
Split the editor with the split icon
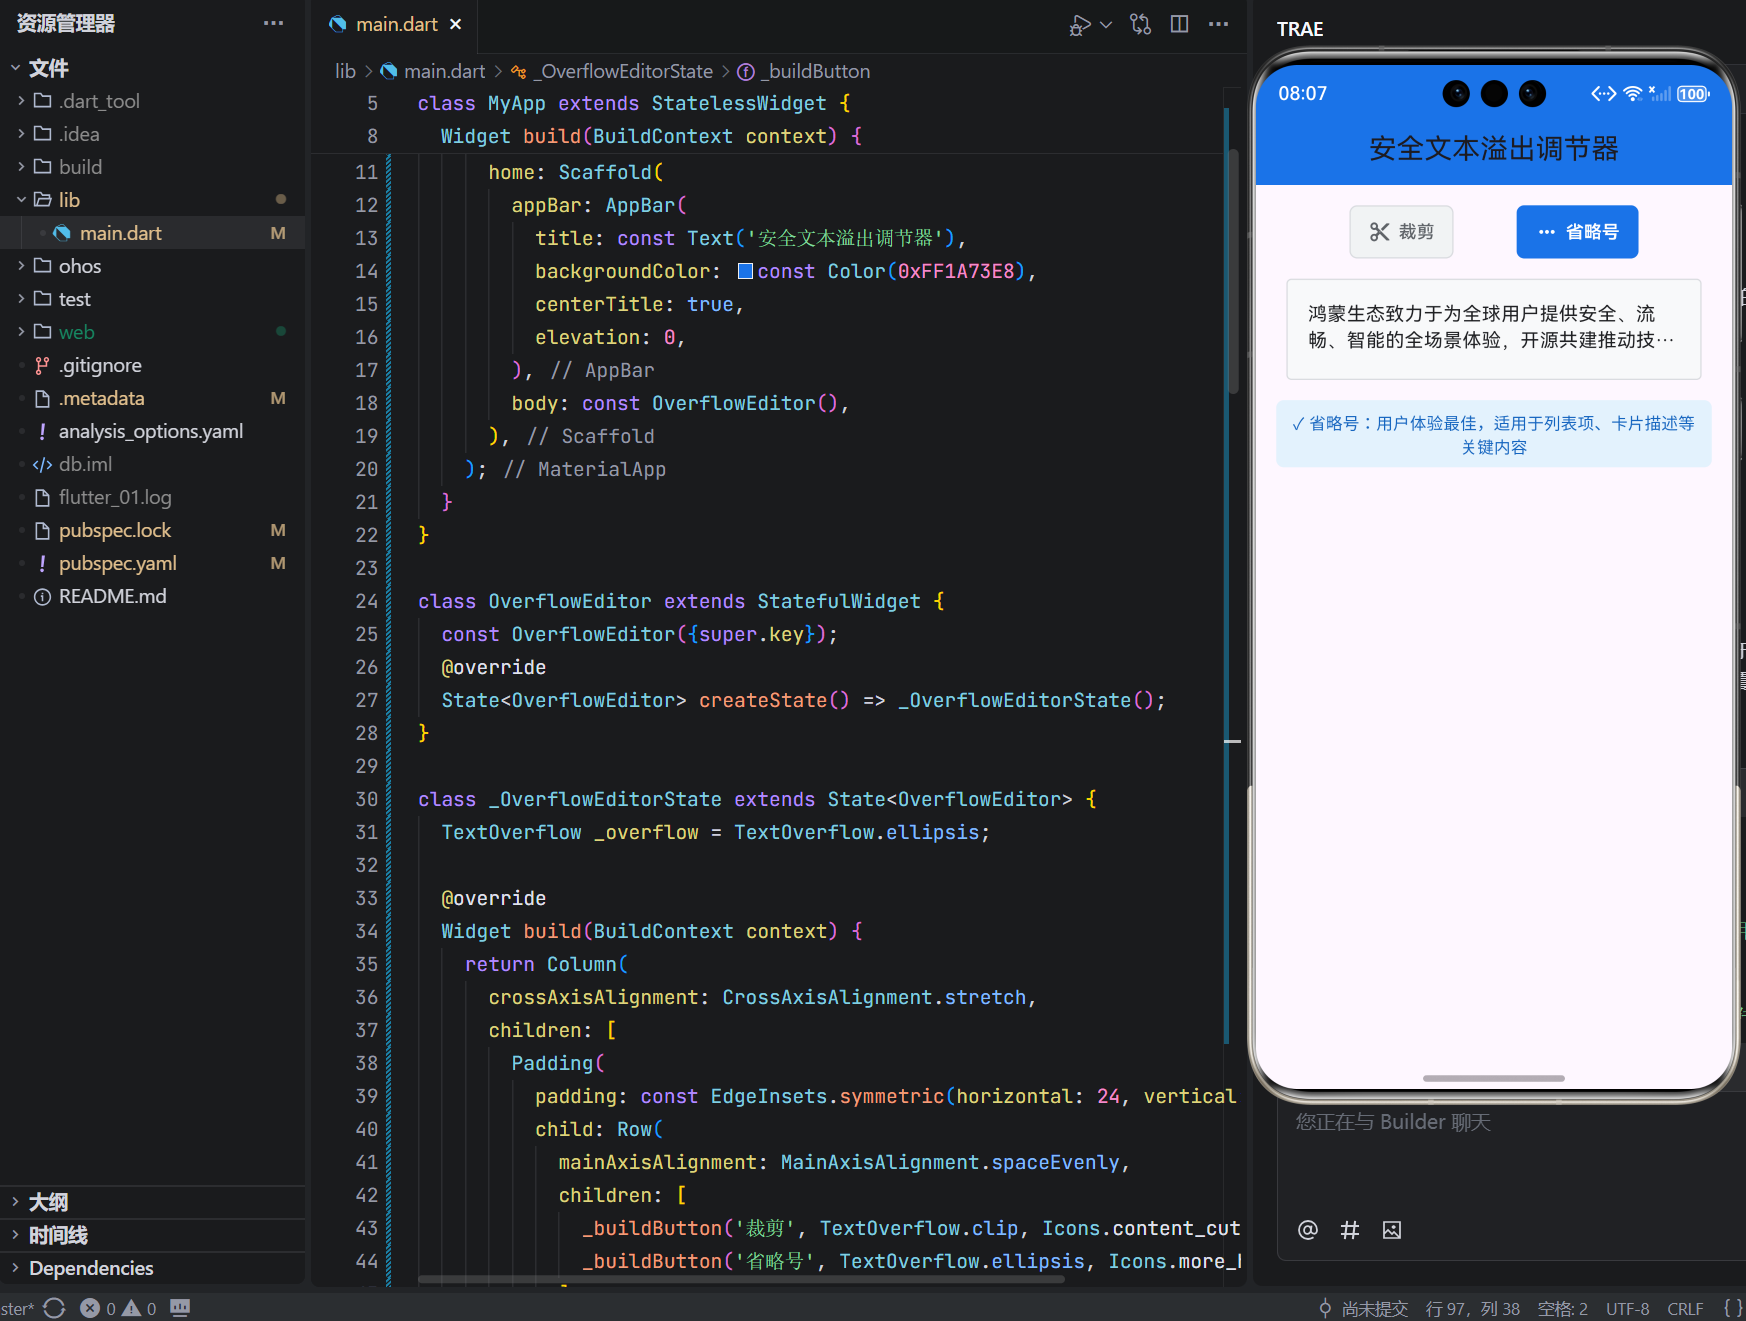[x=1180, y=24]
